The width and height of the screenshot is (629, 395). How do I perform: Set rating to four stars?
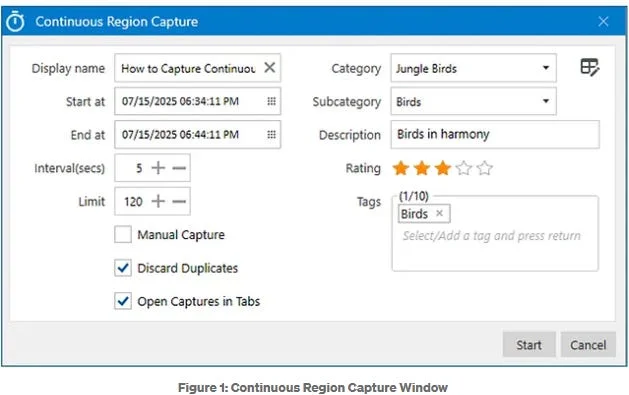tap(464, 168)
